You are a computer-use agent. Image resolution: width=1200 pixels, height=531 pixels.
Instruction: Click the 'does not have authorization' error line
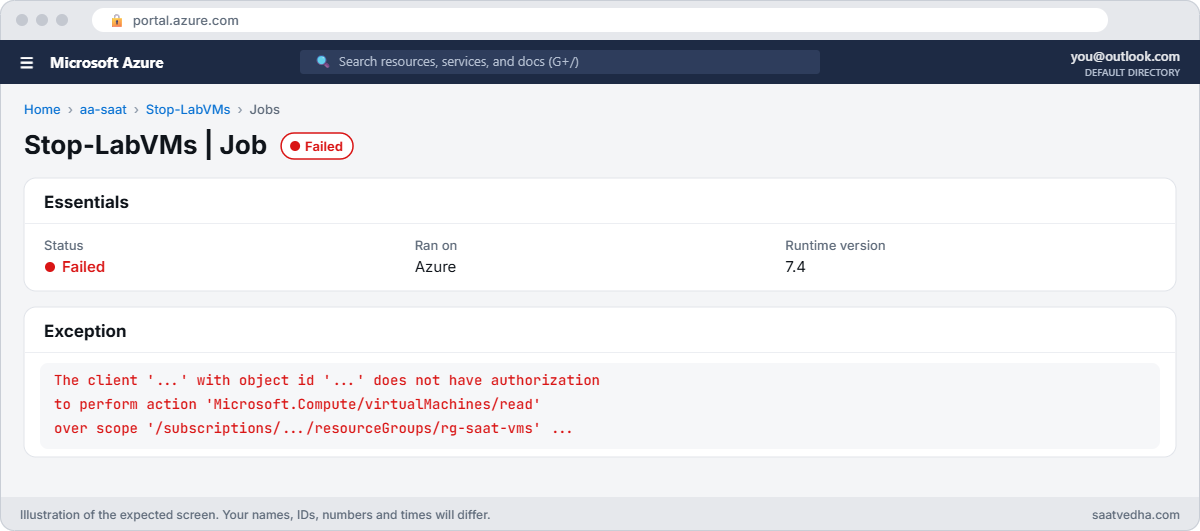[x=327, y=380]
